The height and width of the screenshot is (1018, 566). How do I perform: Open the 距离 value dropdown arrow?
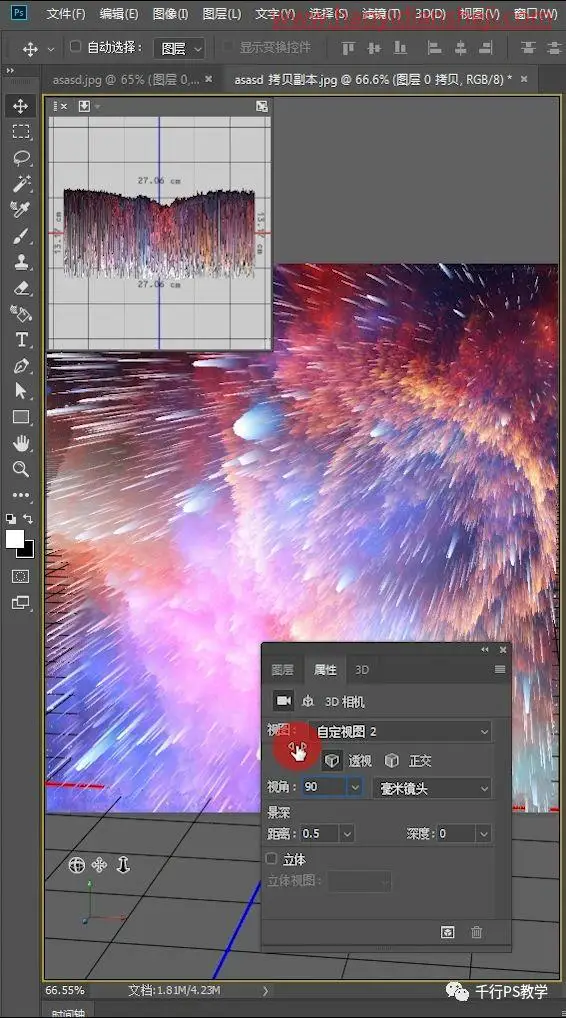pos(347,834)
